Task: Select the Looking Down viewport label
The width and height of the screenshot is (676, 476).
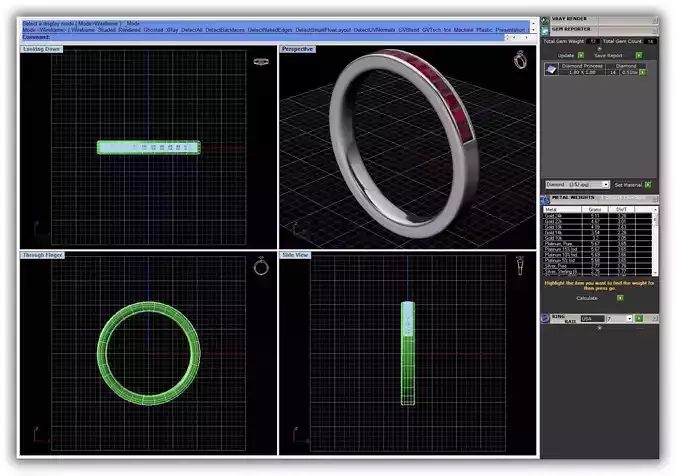Action: (42, 49)
